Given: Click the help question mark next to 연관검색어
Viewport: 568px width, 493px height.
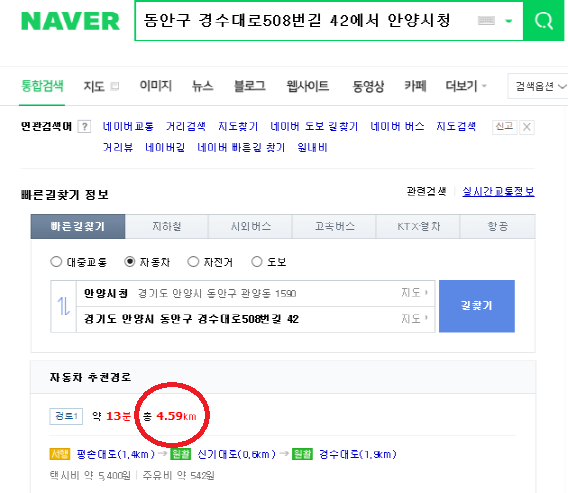Looking at the screenshot, I should [x=84, y=127].
